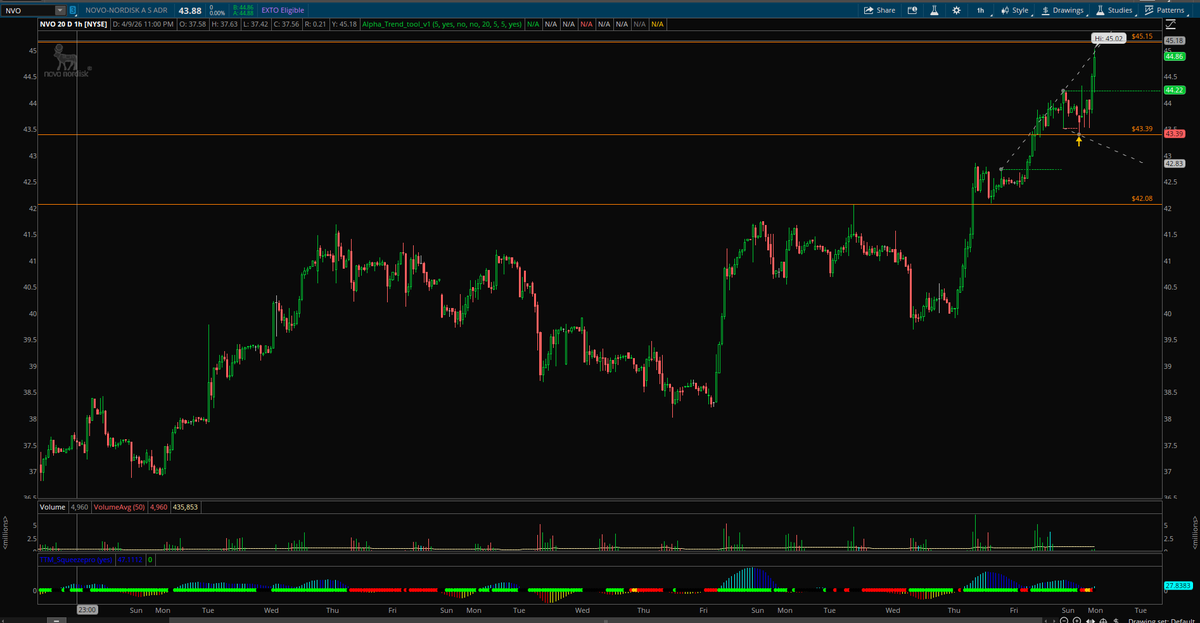
Task: Click the Share arrow icon
Action: (868, 10)
